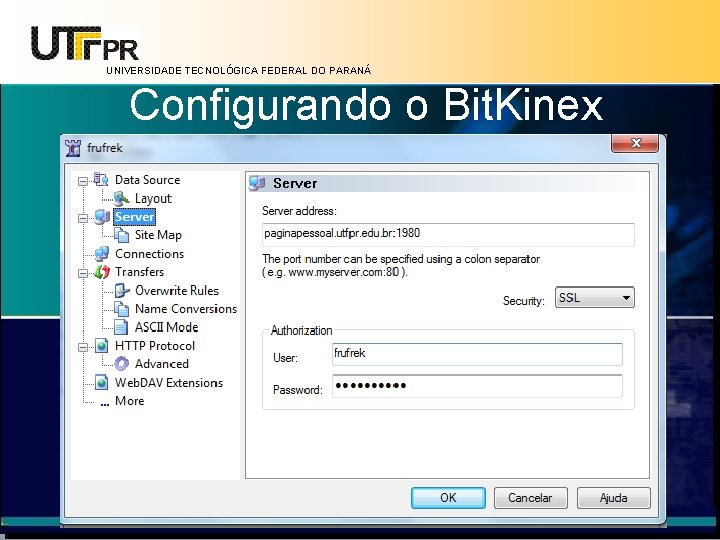Open the Connections settings page
This screenshot has height=540, width=720.
pyautogui.click(x=149, y=253)
